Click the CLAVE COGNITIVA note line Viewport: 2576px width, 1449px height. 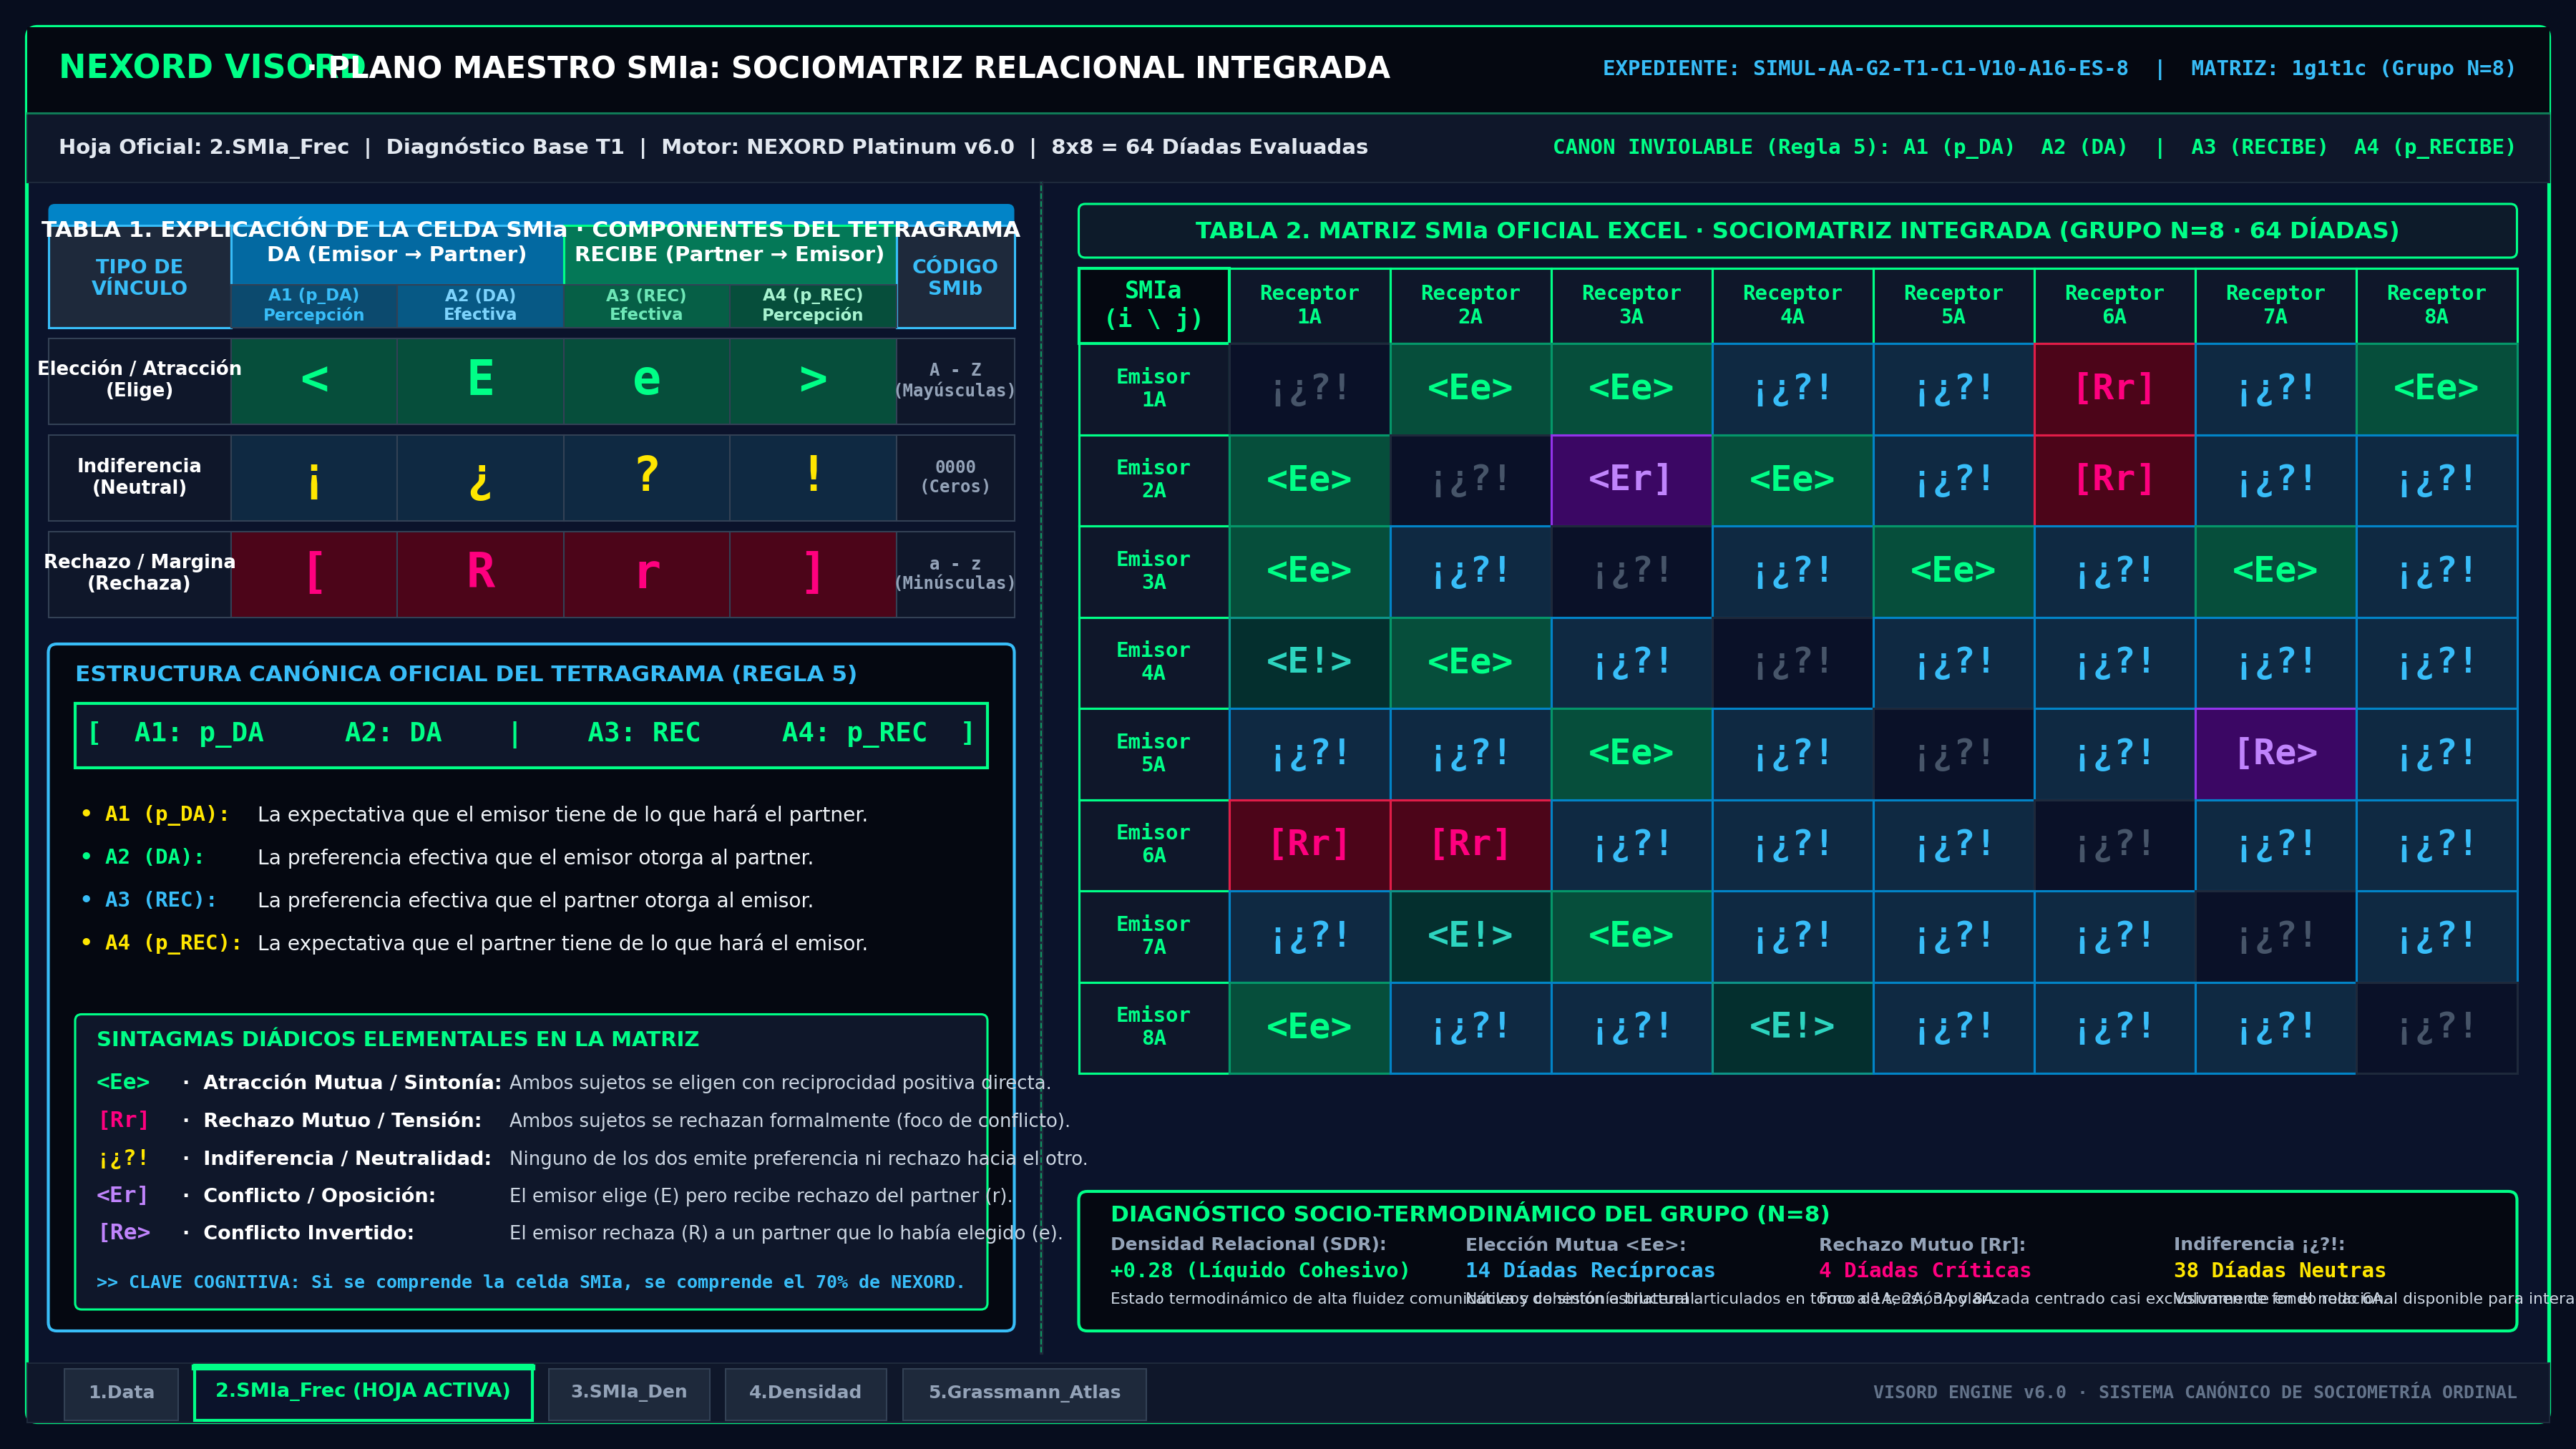coord(530,1282)
